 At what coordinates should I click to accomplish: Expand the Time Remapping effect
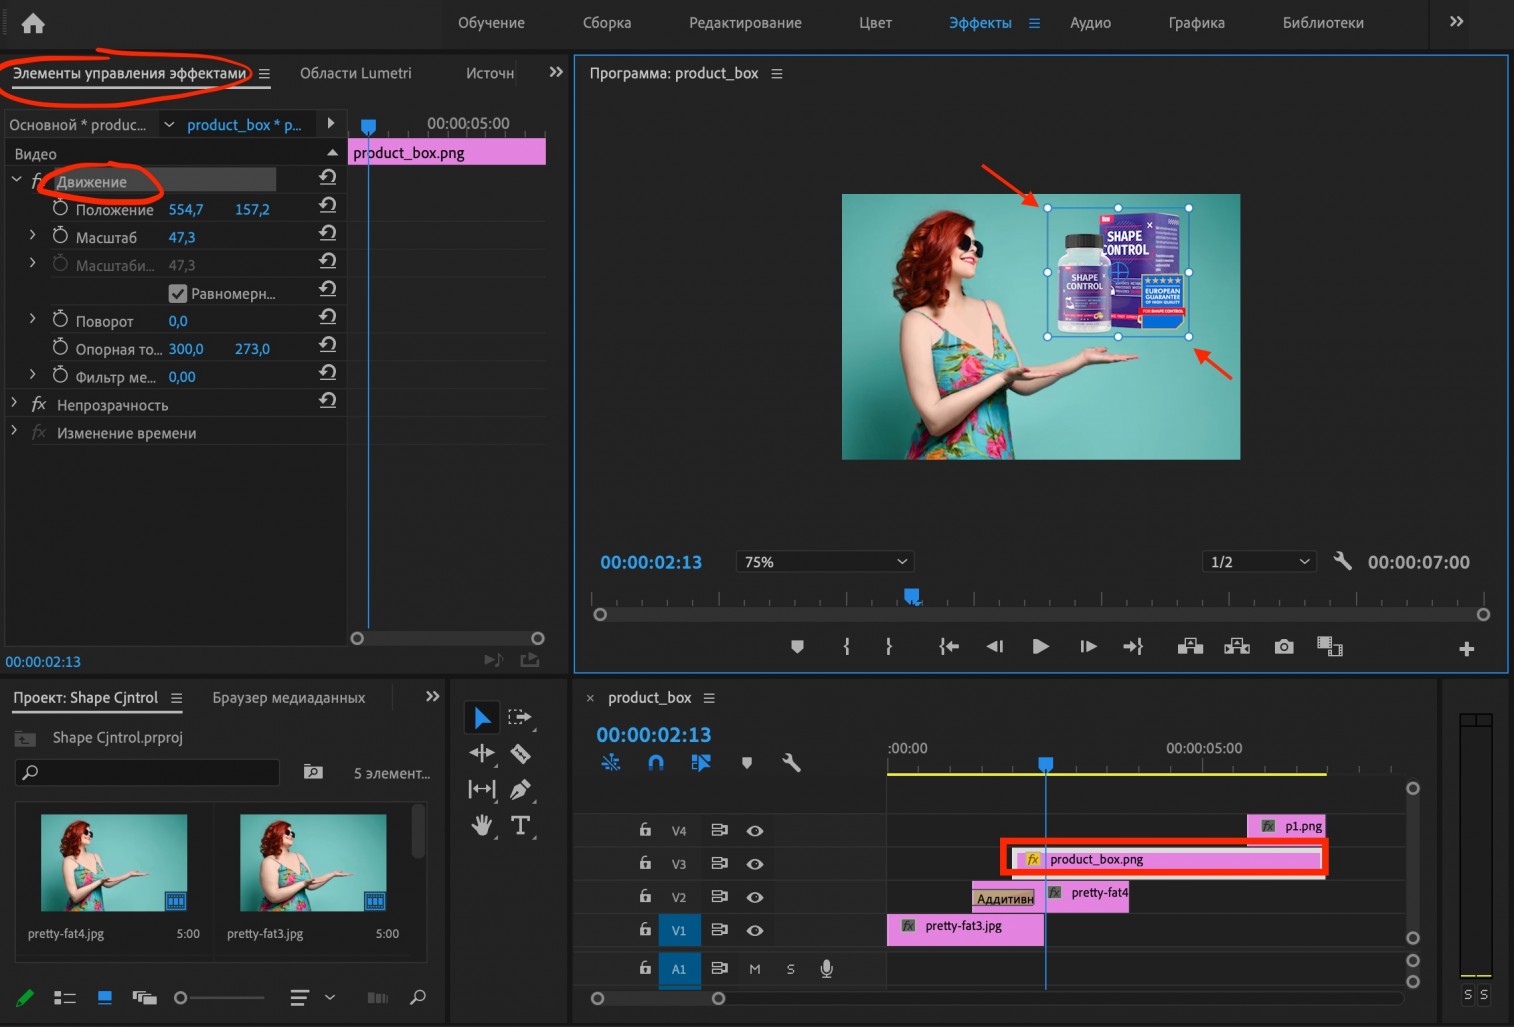tap(14, 430)
